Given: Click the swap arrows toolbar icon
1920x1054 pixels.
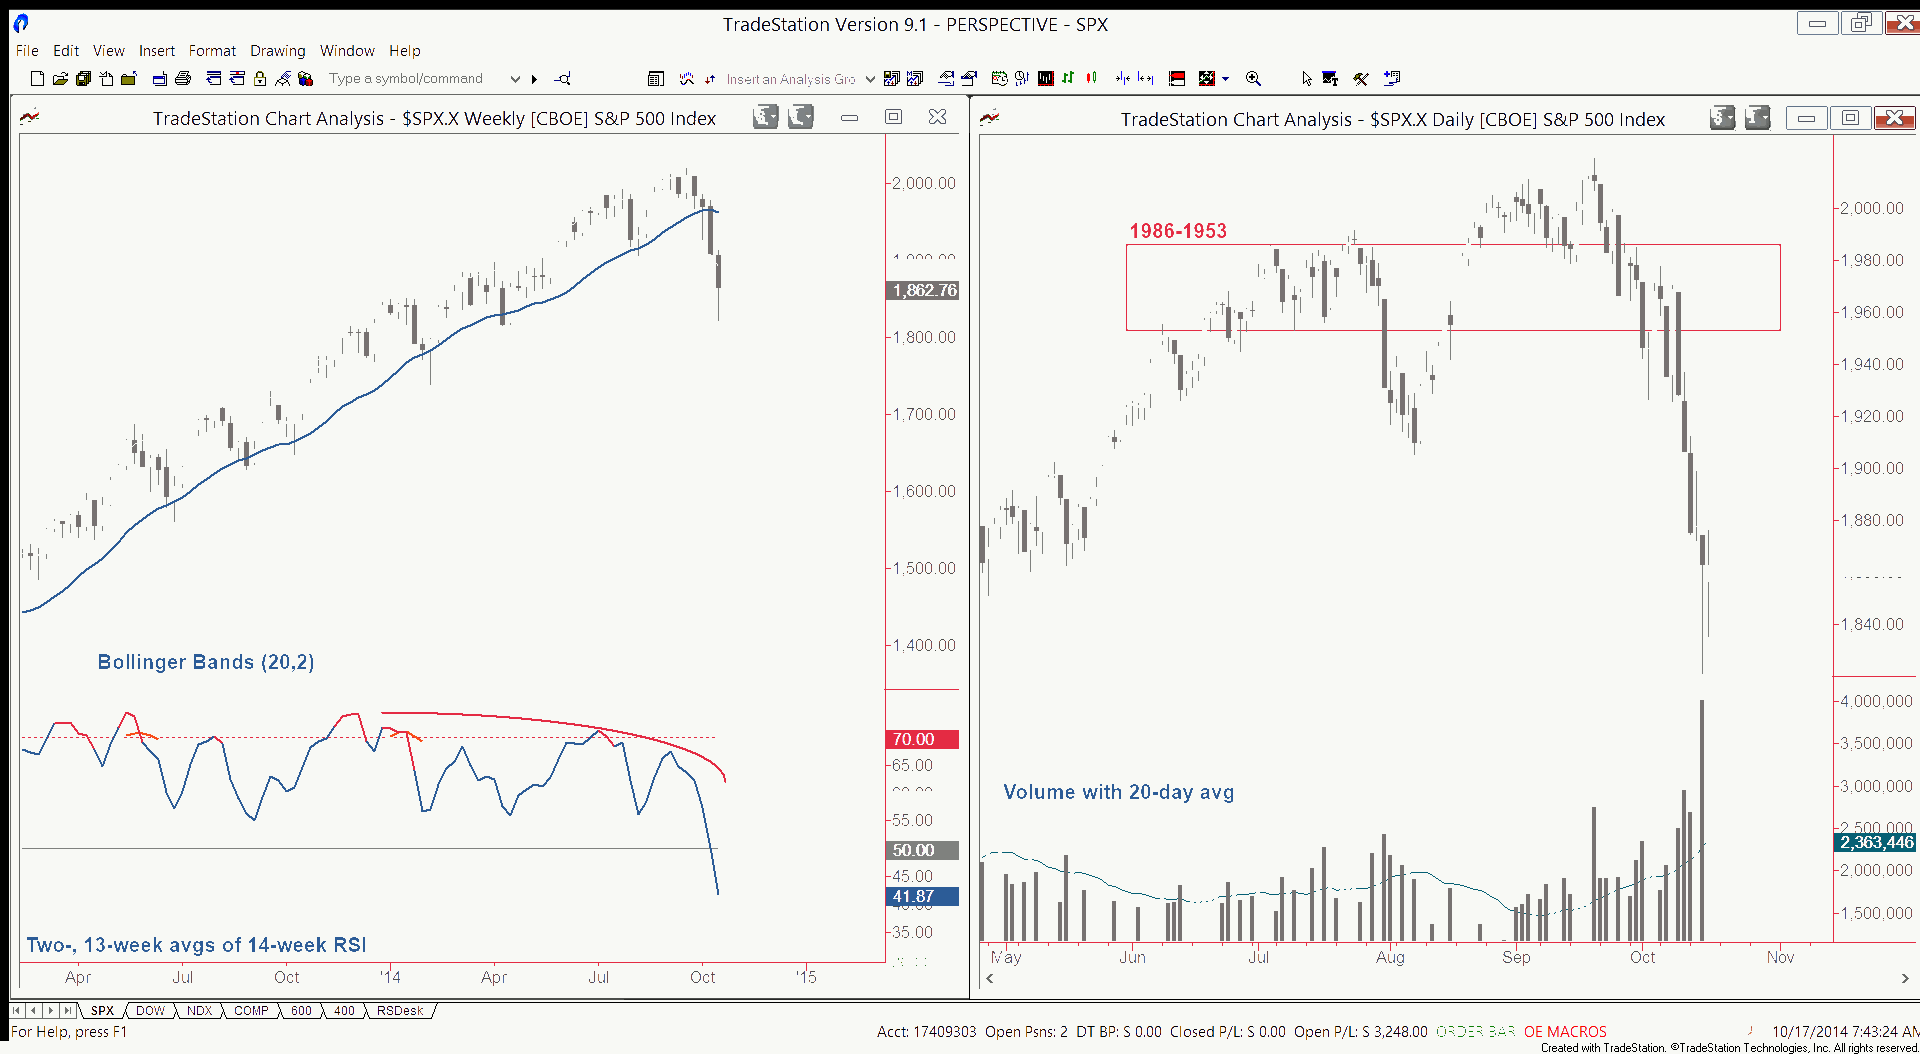Looking at the screenshot, I should tap(710, 79).
